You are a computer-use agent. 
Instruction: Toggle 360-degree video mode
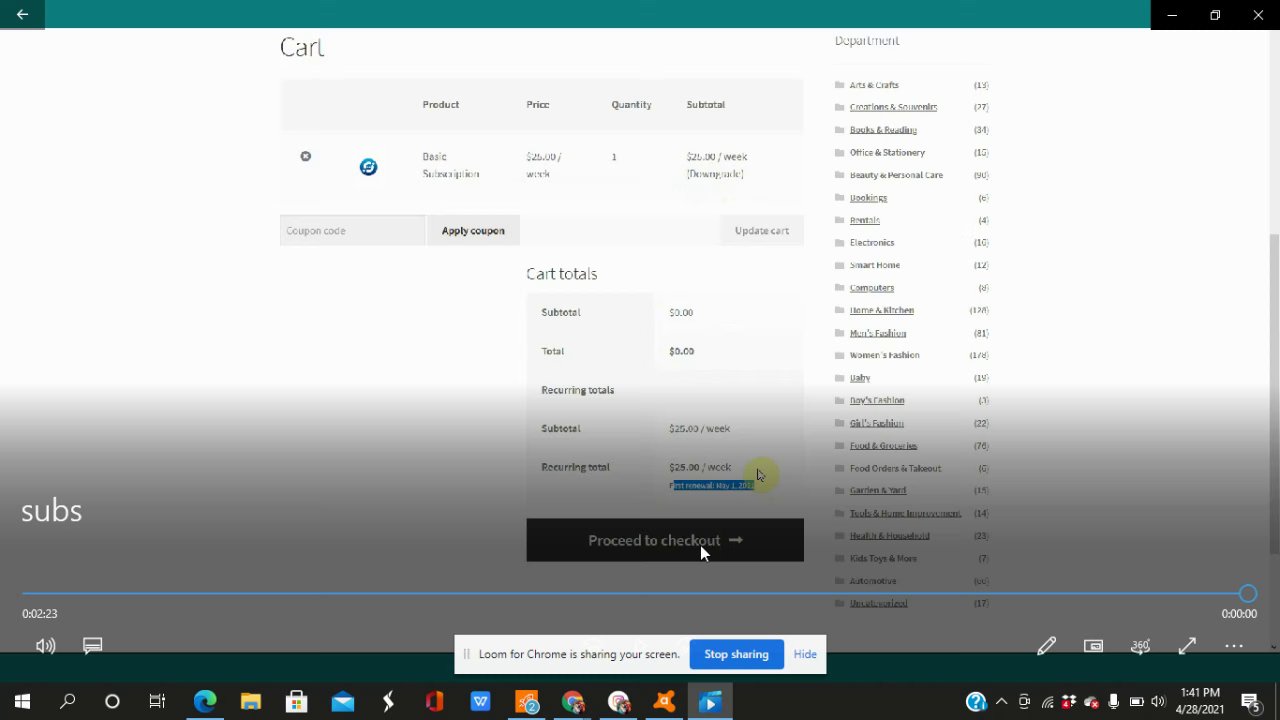pos(1140,646)
